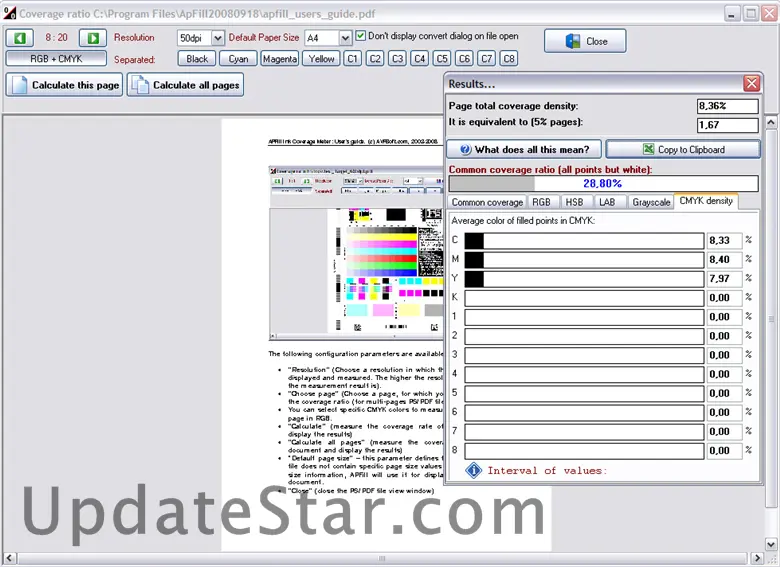Click Copy to Clipboard button
The width and height of the screenshot is (780, 567).
coord(683,149)
